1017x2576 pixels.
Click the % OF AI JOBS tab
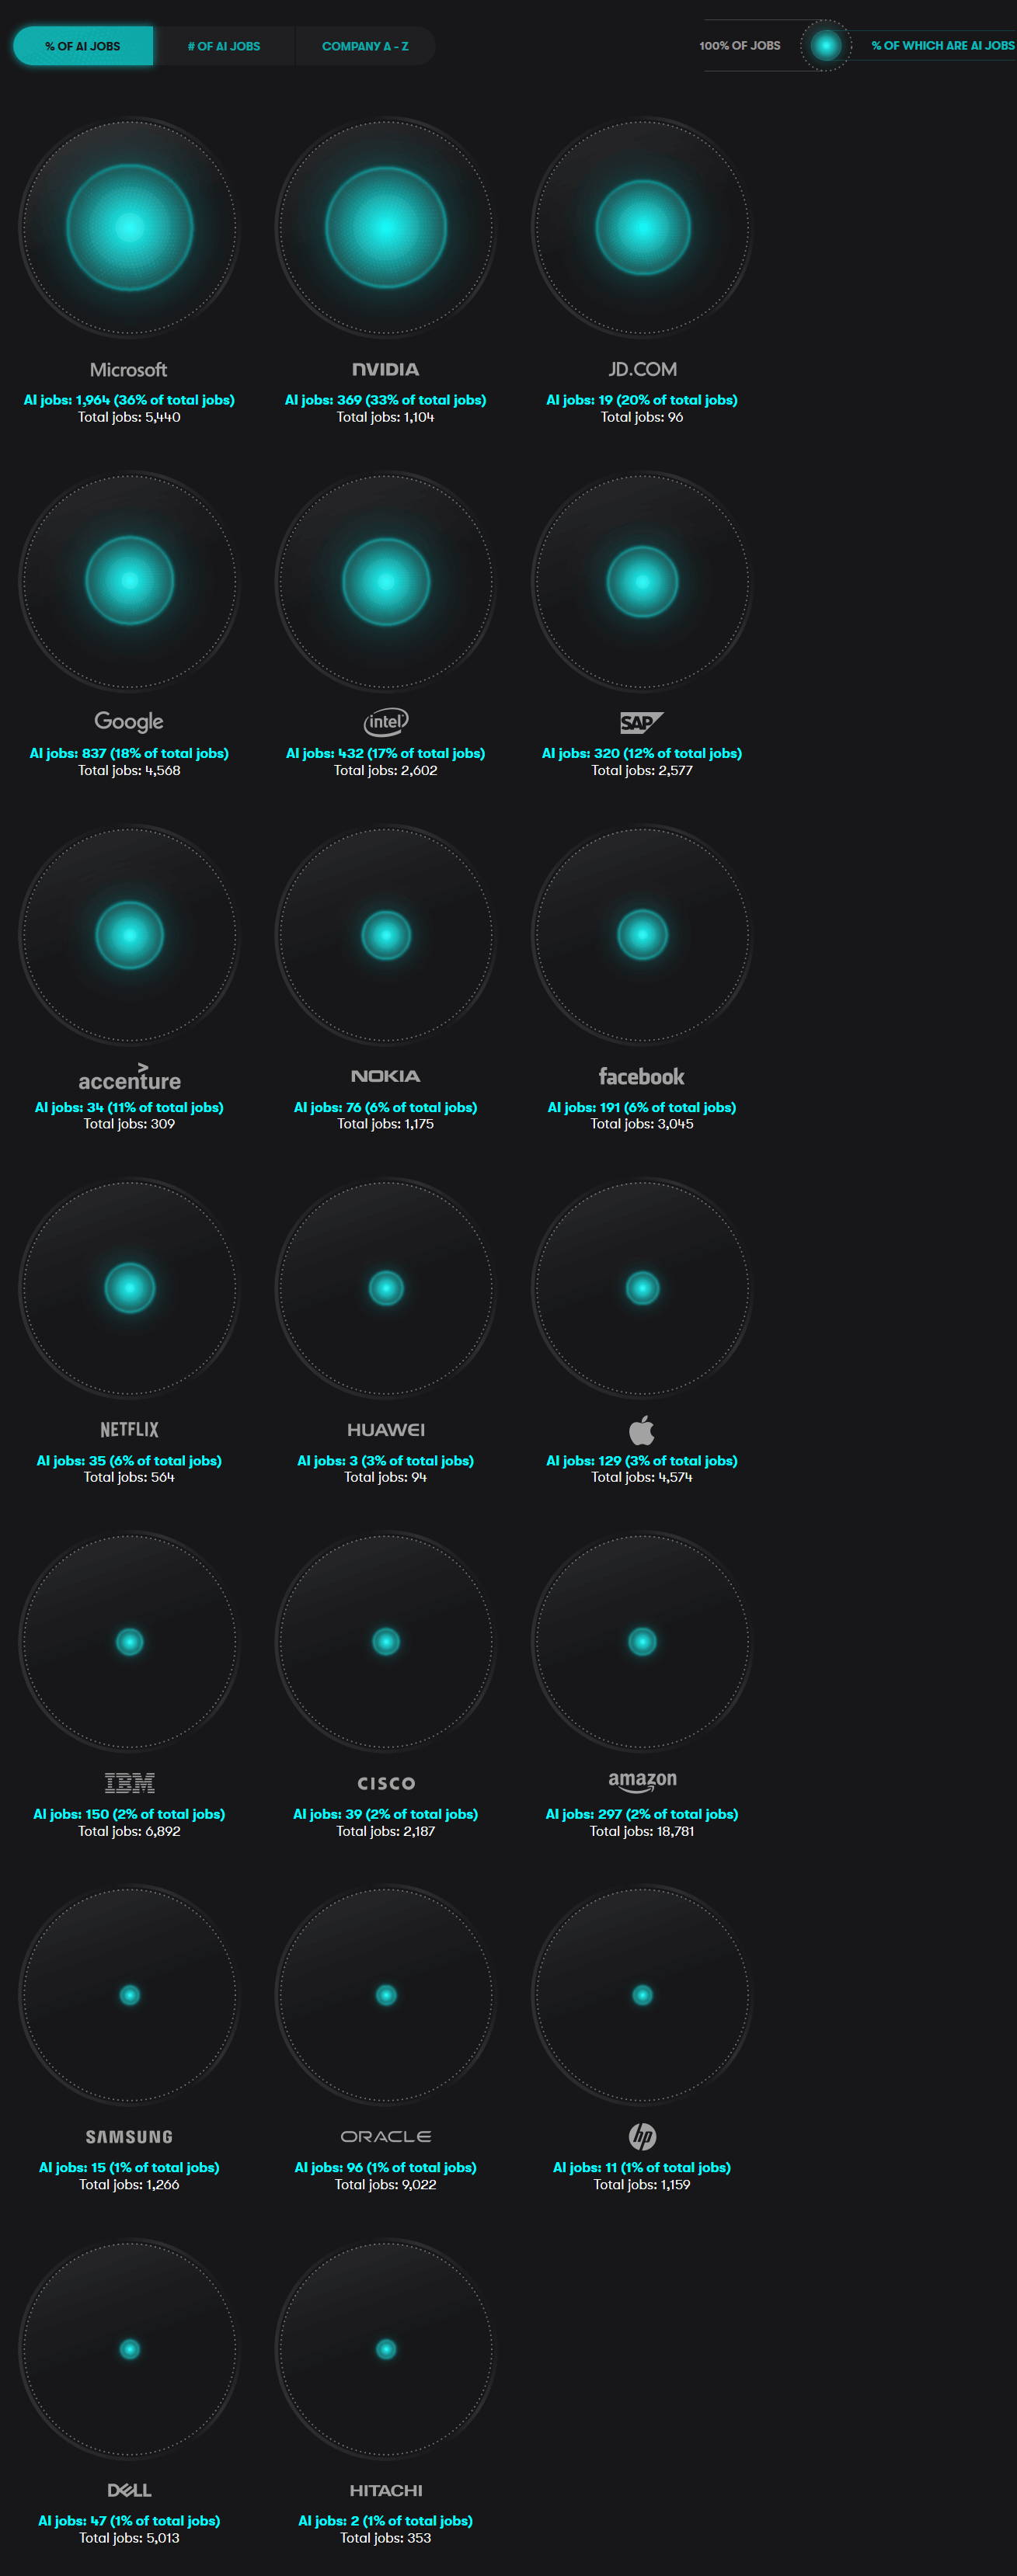coord(83,46)
